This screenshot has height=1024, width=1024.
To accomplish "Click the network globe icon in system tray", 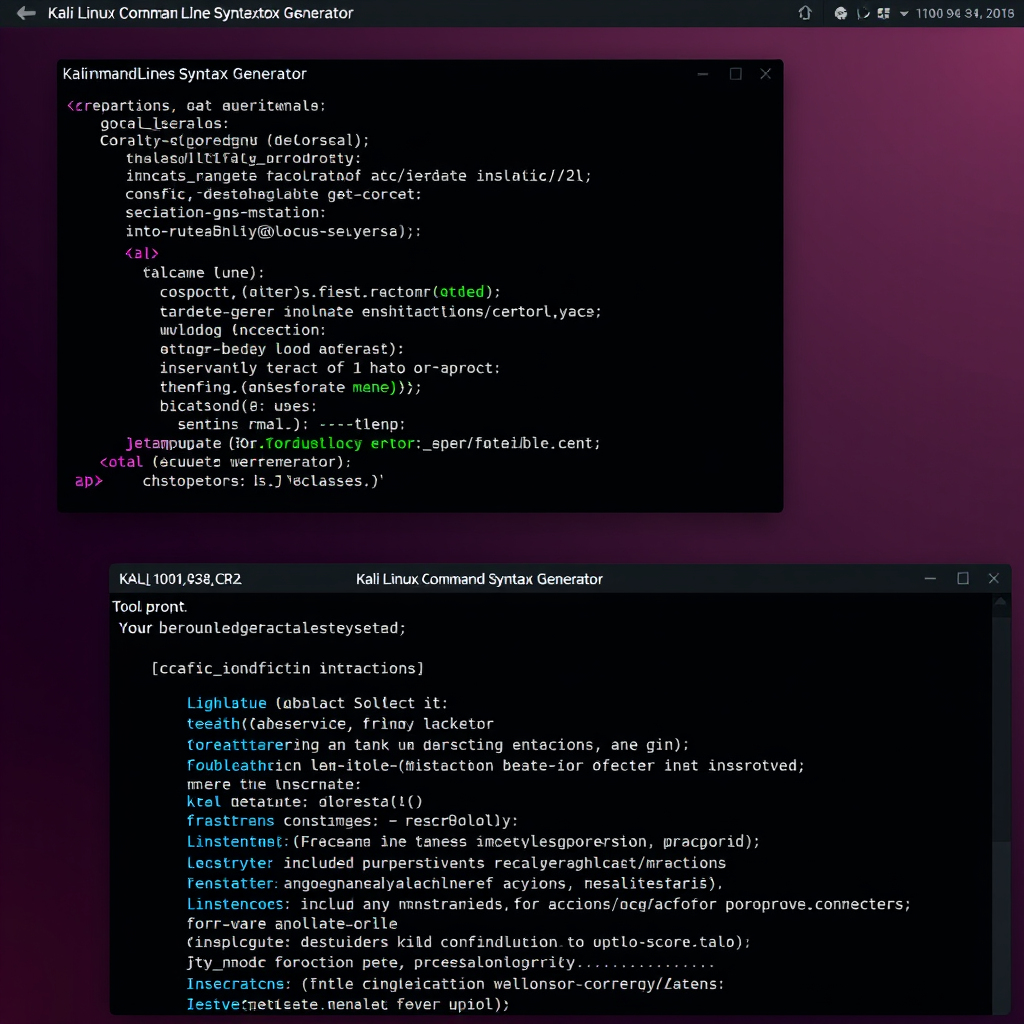I will click(x=841, y=13).
